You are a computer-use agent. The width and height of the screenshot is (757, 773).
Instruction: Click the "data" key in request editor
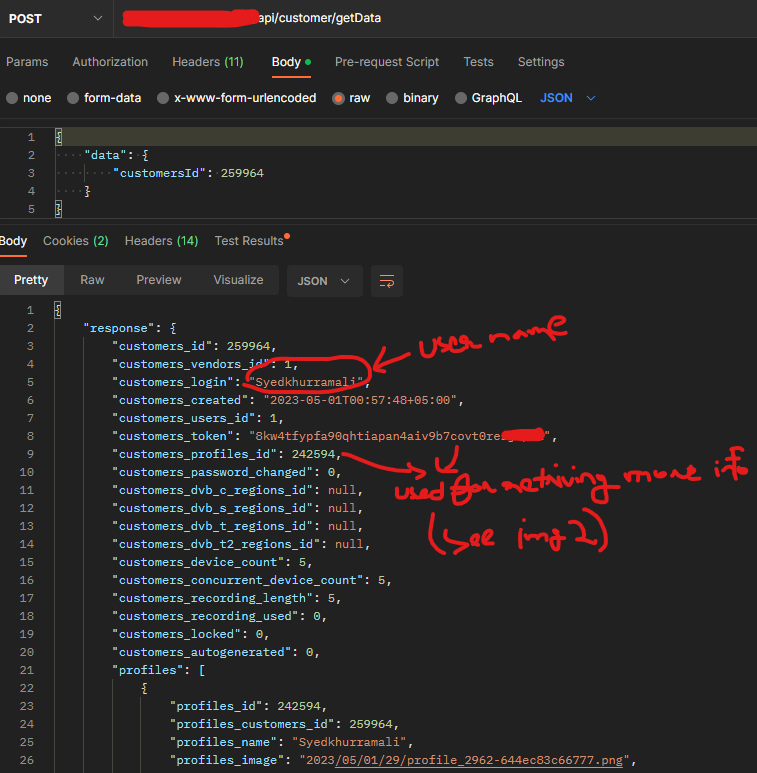point(105,155)
